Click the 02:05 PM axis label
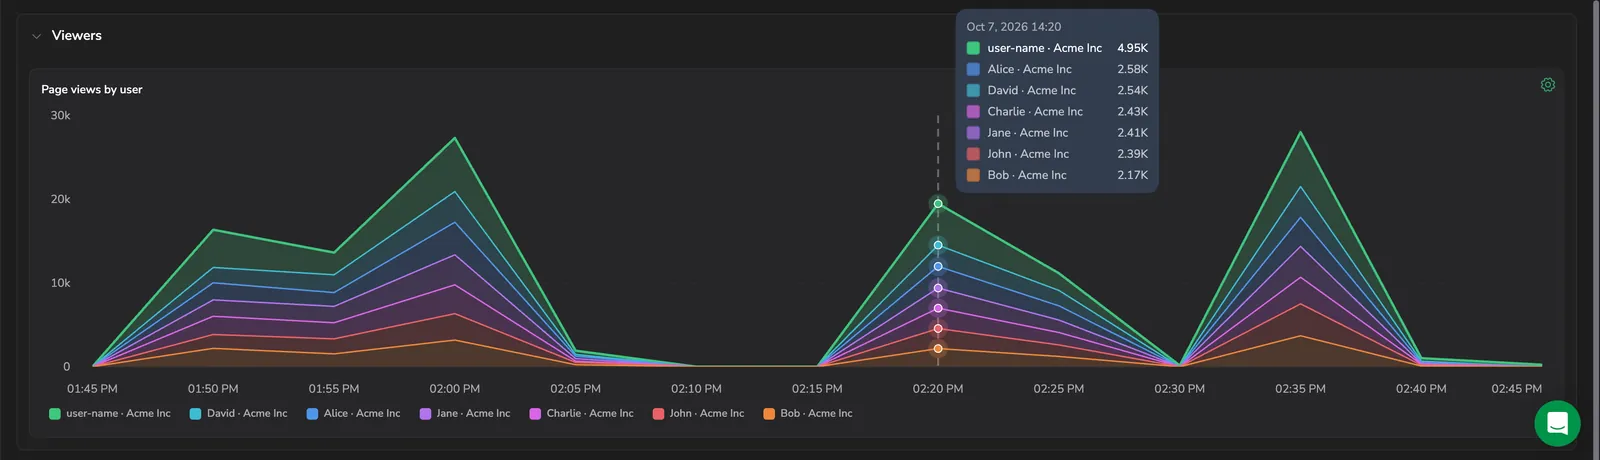1600x460 pixels. point(576,389)
